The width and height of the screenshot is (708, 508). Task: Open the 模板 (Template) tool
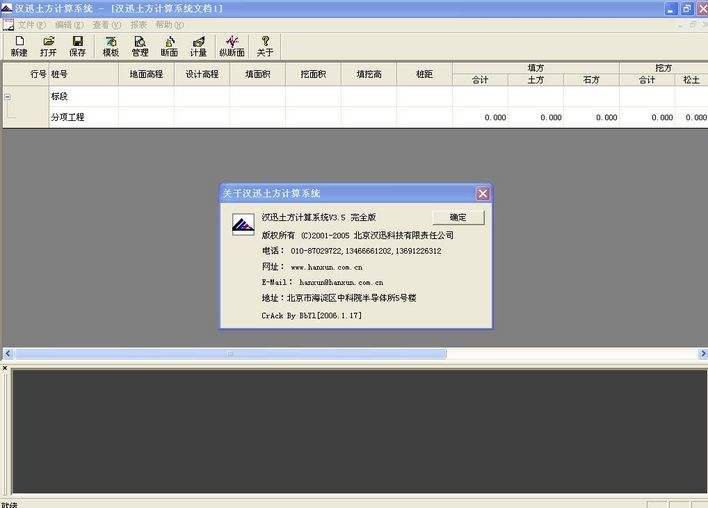(111, 46)
